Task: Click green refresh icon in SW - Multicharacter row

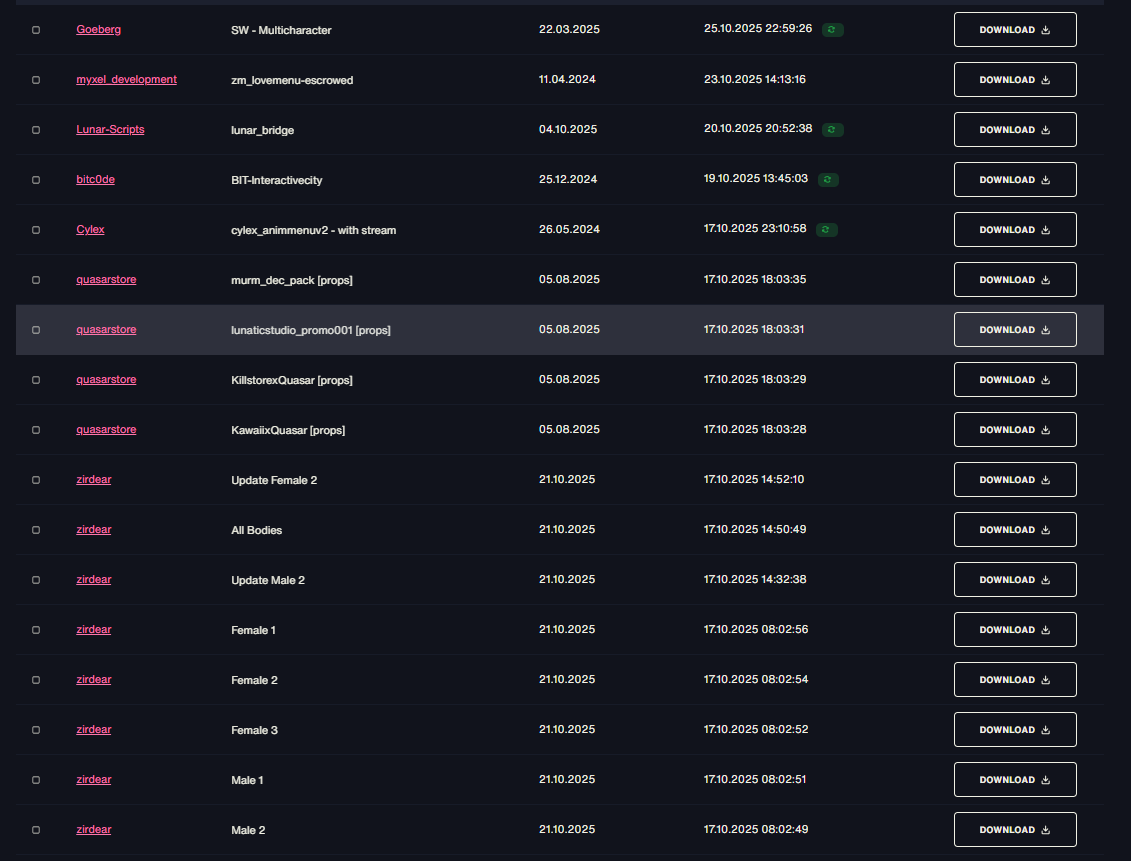Action: [x=832, y=30]
